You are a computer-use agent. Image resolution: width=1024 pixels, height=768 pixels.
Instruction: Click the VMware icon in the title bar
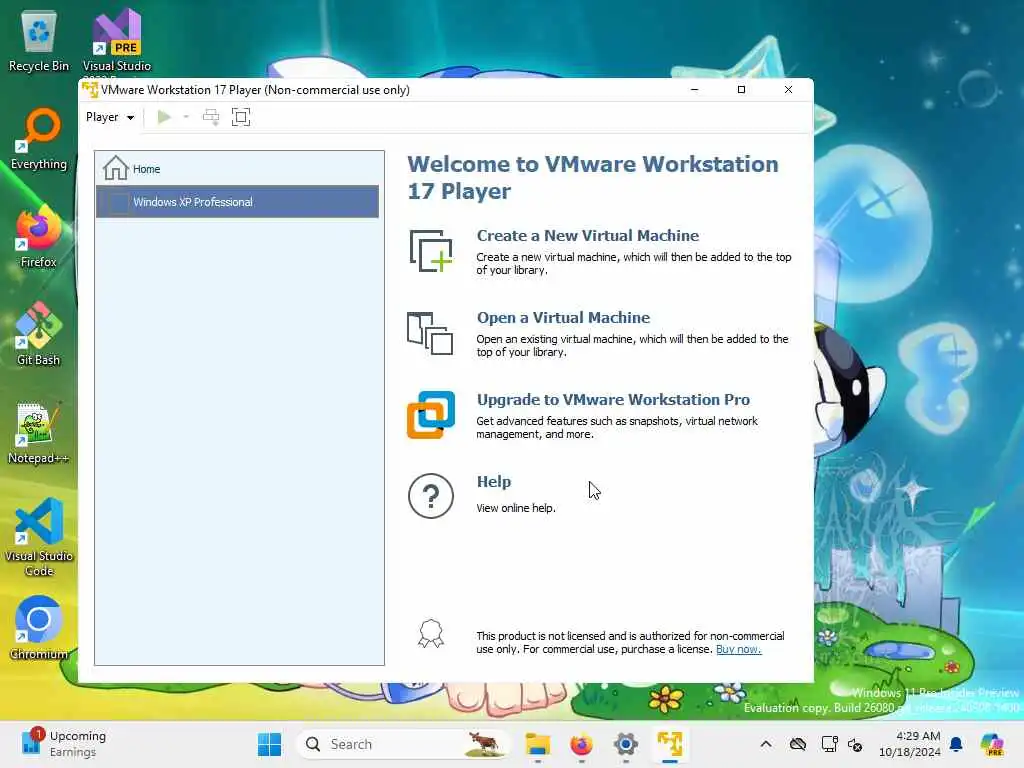pos(90,89)
